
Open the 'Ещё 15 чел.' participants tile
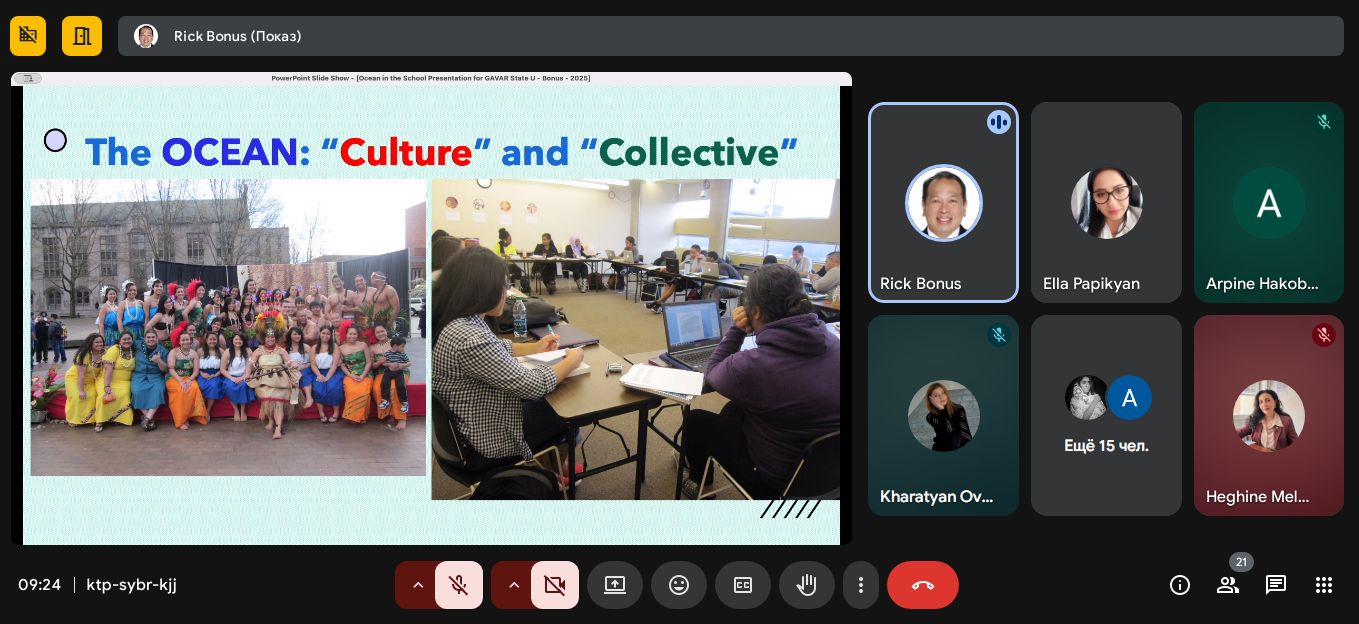click(x=1106, y=416)
